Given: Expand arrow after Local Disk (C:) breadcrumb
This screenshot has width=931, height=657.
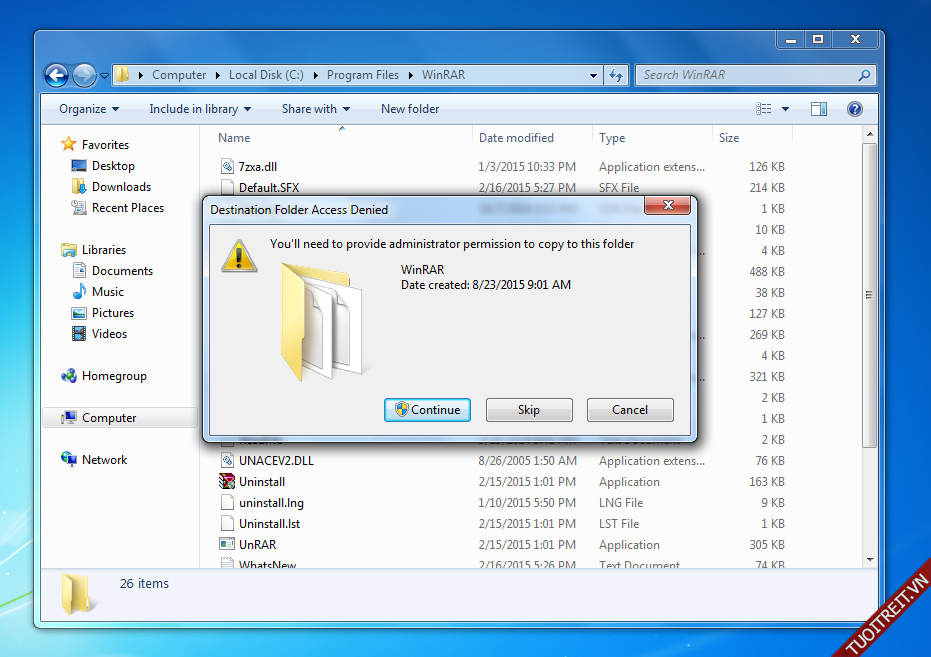Looking at the screenshot, I should (x=315, y=75).
